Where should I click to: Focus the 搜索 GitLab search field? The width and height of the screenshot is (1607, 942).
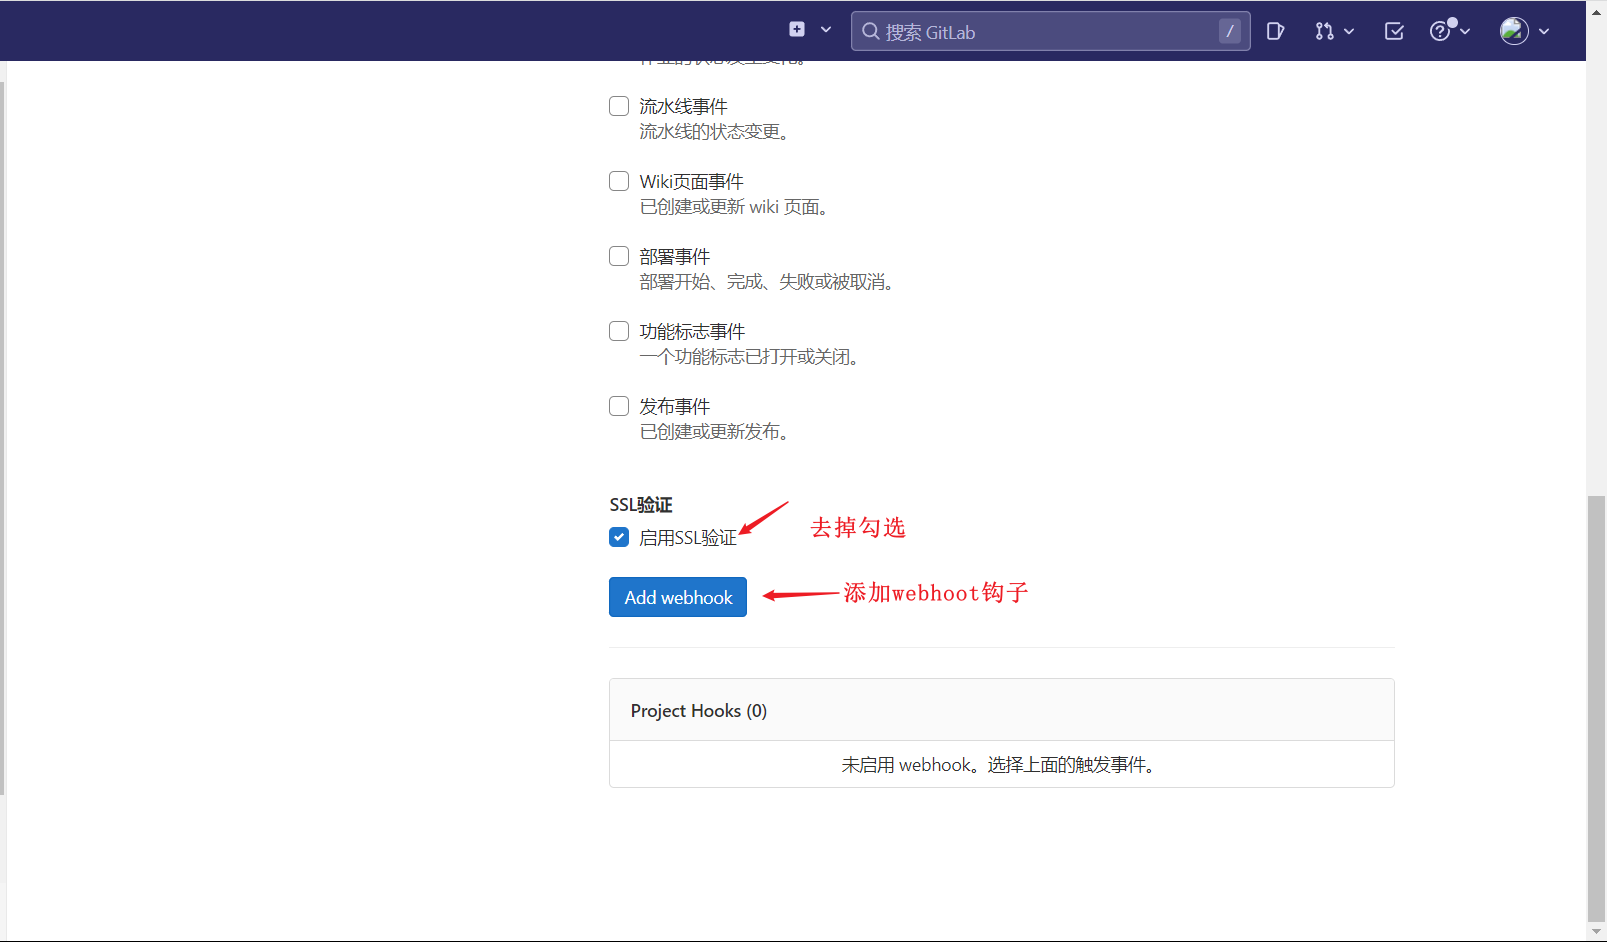(x=1050, y=31)
